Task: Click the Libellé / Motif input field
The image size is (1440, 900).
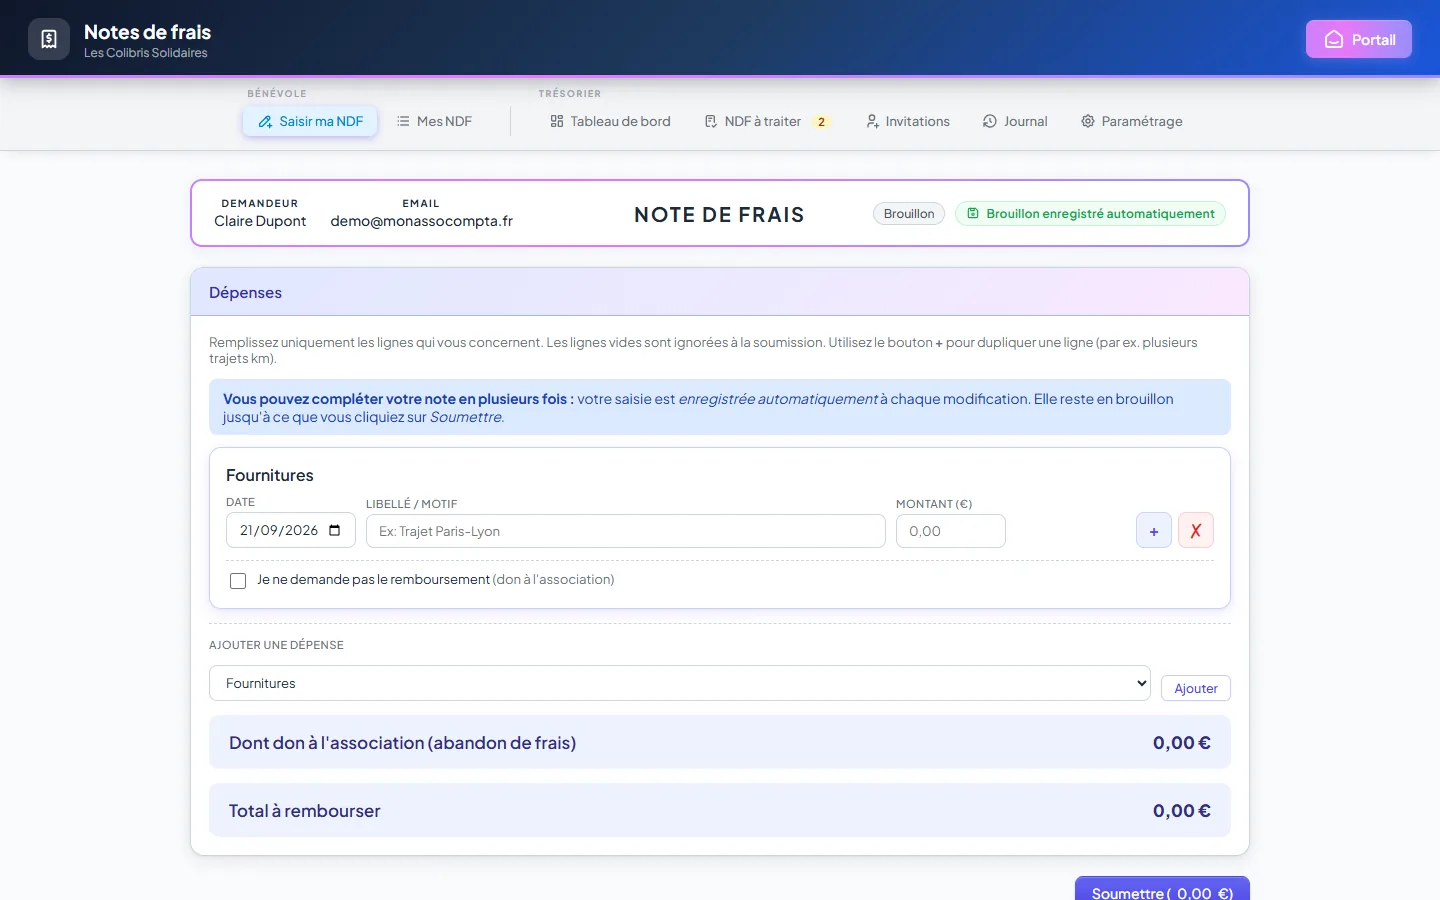Action: [626, 531]
